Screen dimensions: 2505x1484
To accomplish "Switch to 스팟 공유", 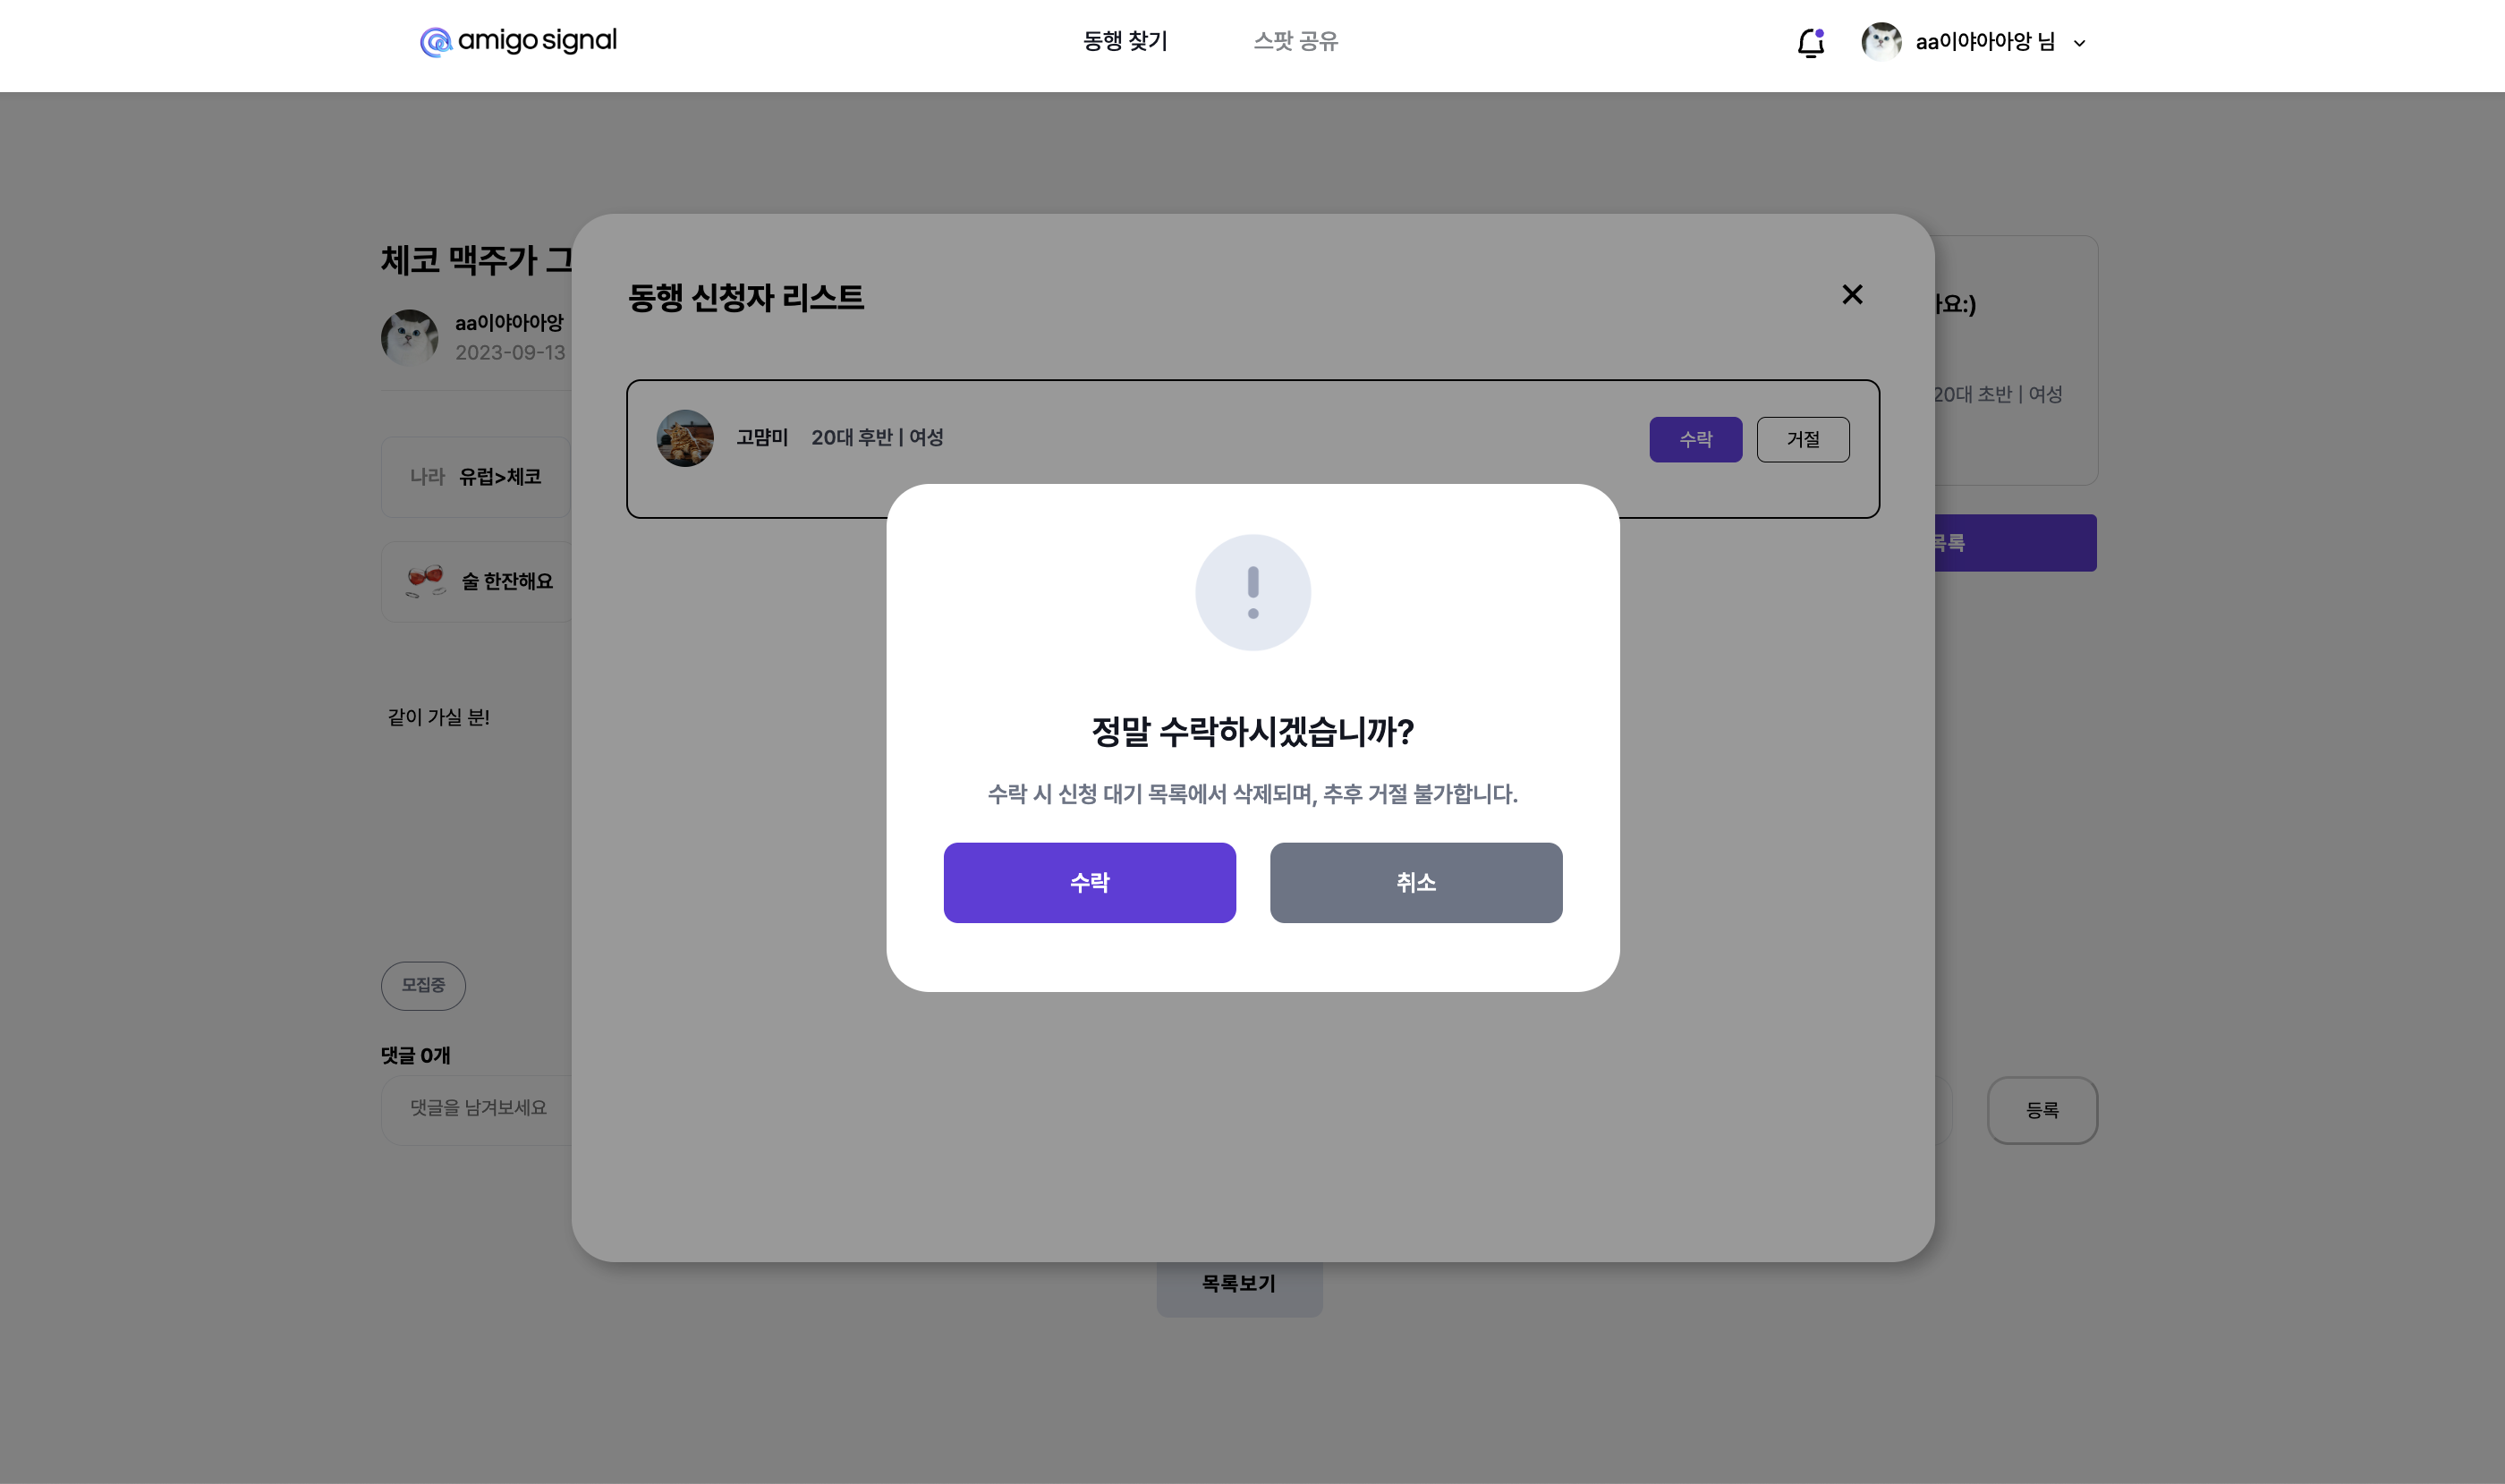I will (1297, 41).
